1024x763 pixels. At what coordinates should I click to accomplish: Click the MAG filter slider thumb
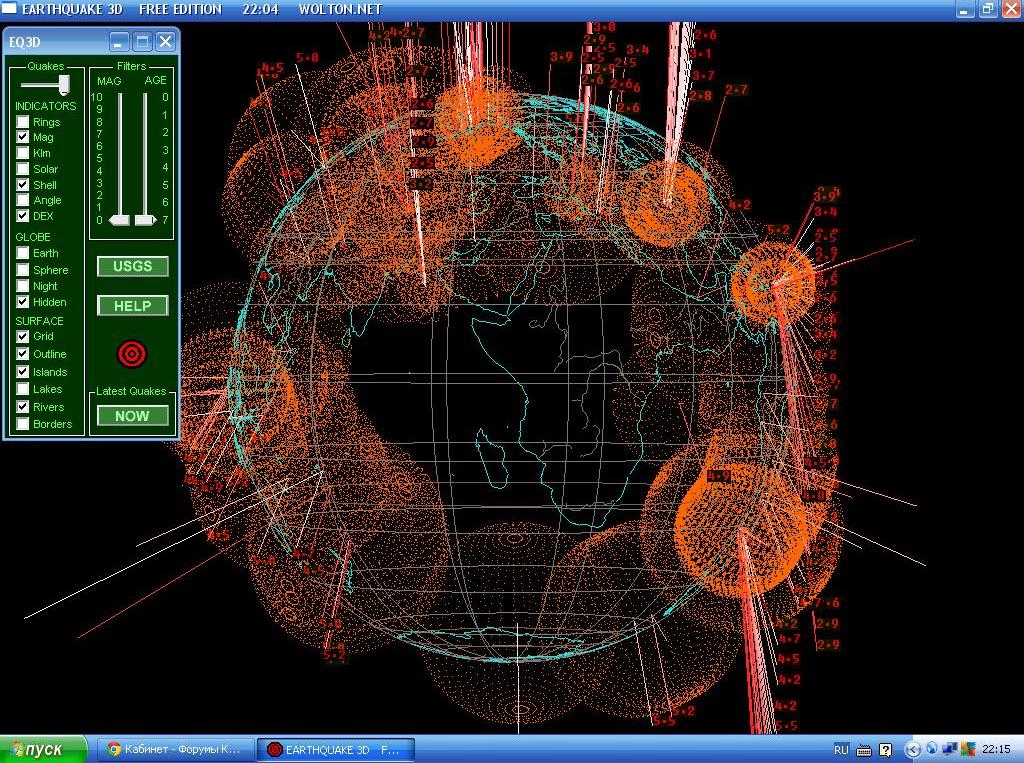pyautogui.click(x=120, y=220)
